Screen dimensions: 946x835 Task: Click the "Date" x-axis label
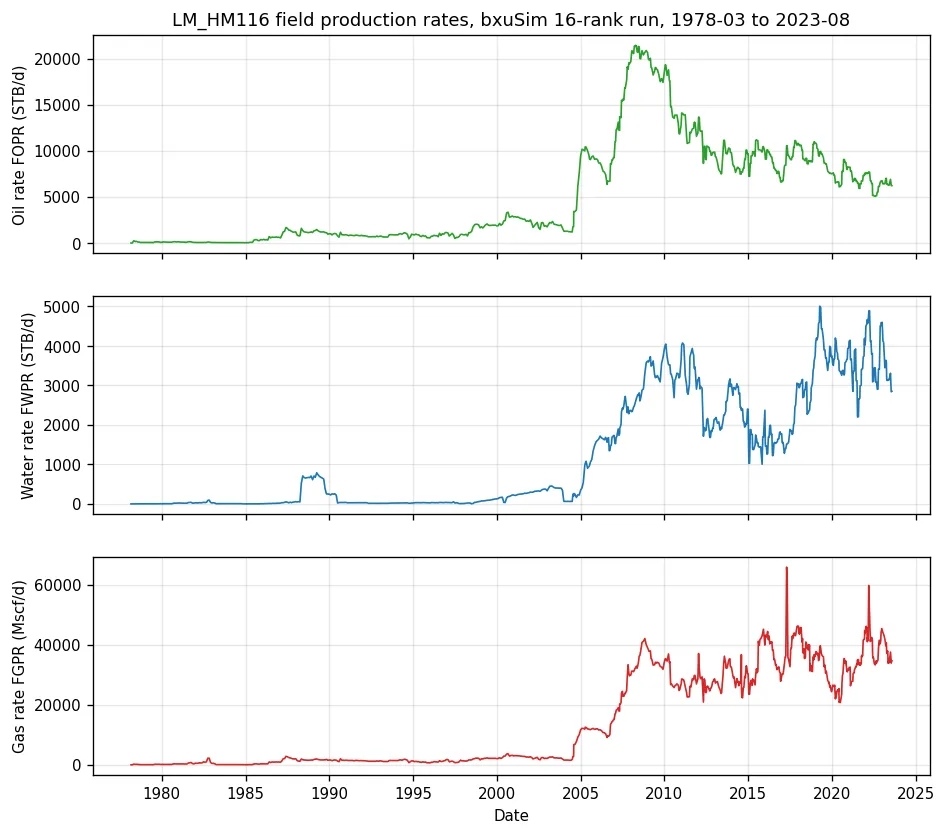pyautogui.click(x=511, y=816)
